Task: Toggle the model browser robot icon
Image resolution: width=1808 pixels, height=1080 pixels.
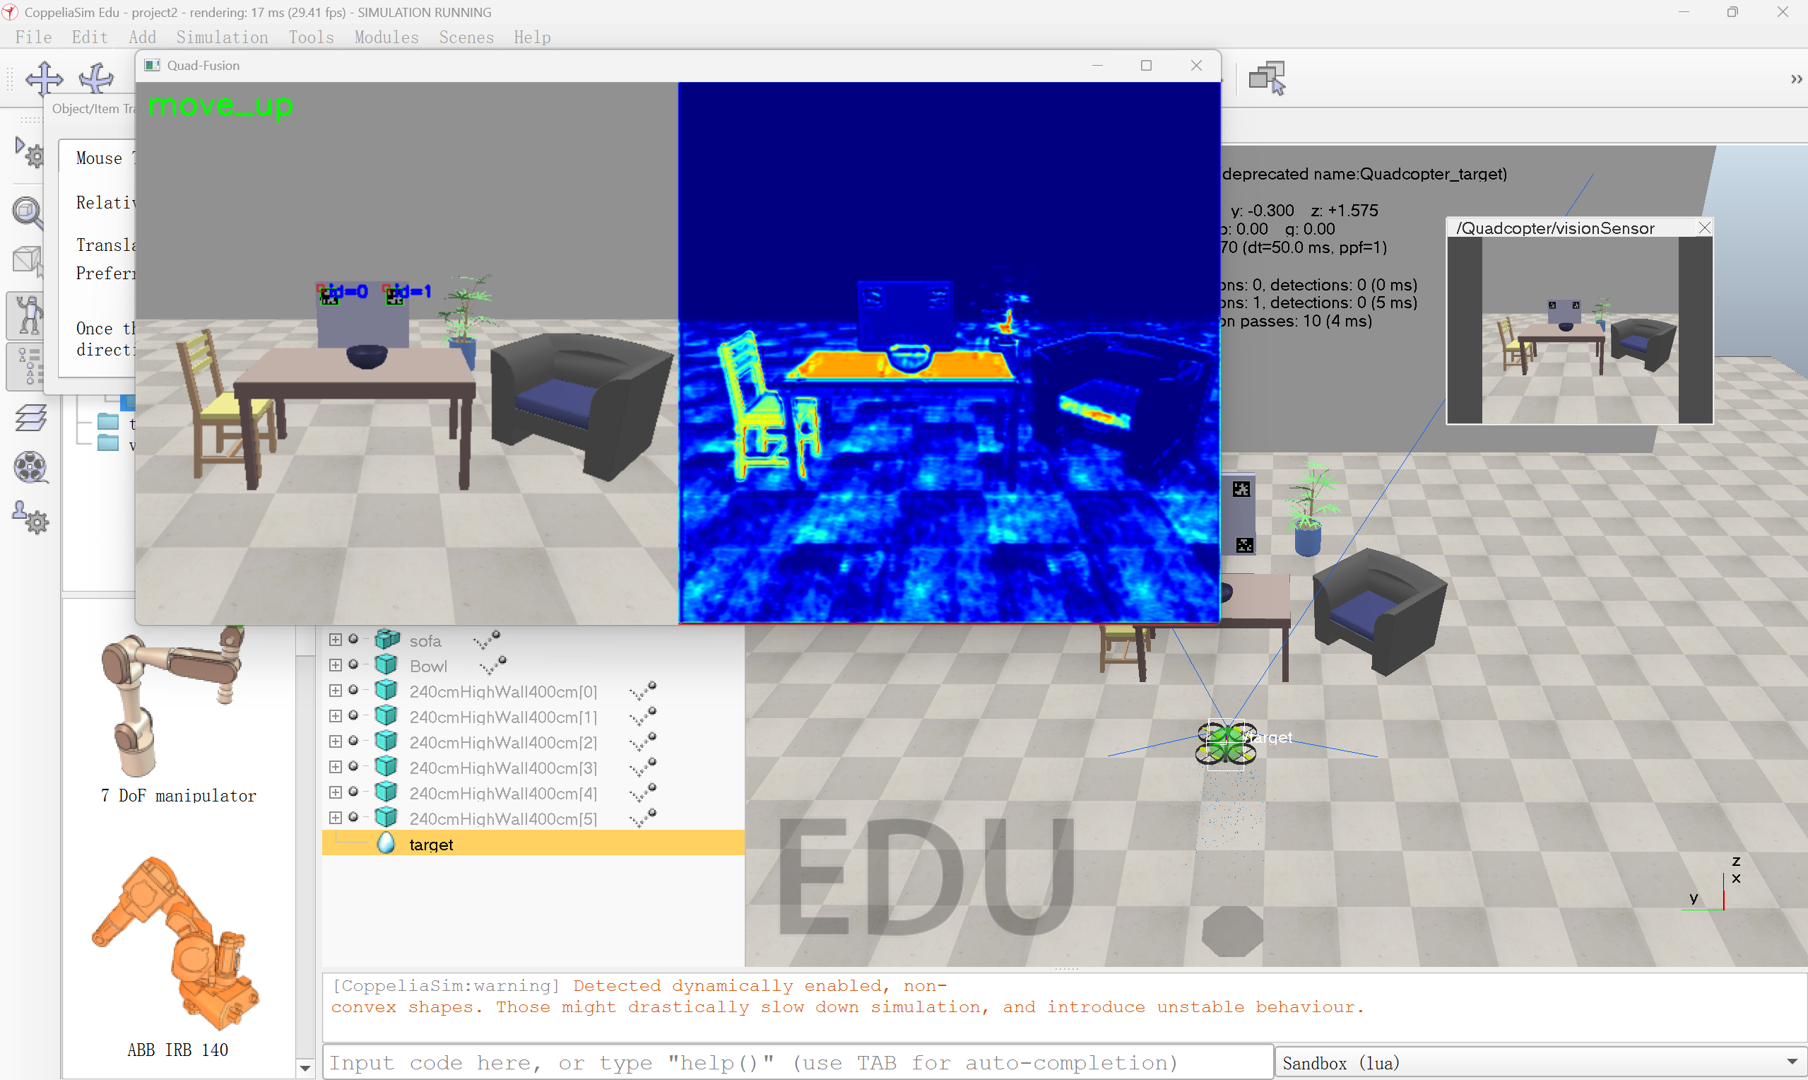Action: [x=28, y=315]
